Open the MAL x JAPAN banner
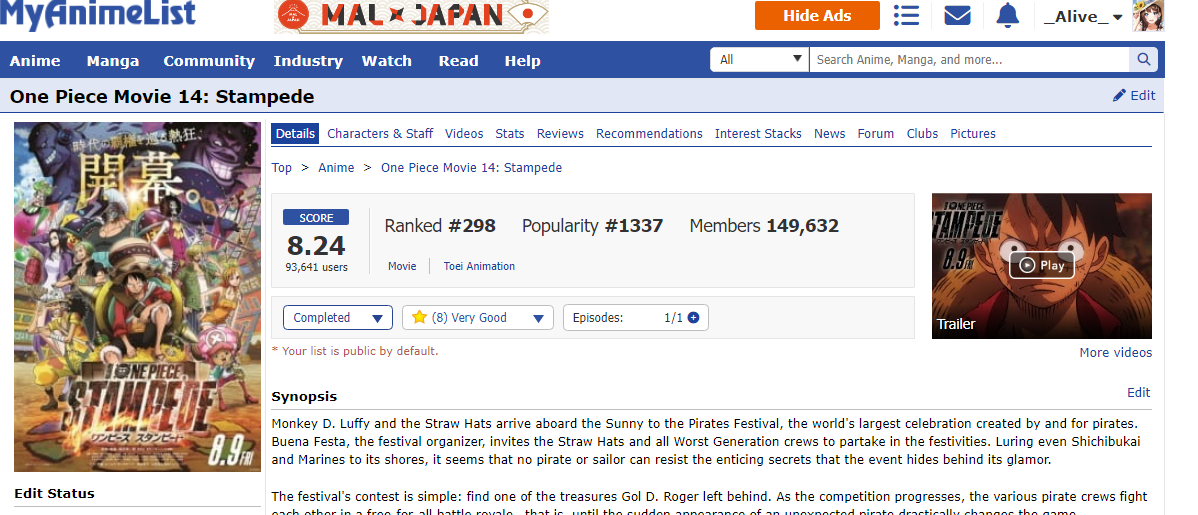This screenshot has height=515, width=1198. [411, 15]
